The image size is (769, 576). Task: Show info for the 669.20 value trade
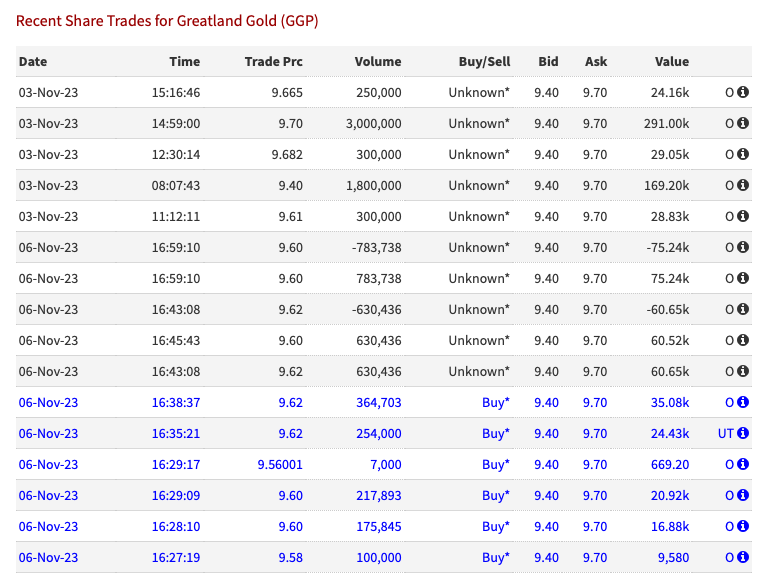(x=743, y=464)
